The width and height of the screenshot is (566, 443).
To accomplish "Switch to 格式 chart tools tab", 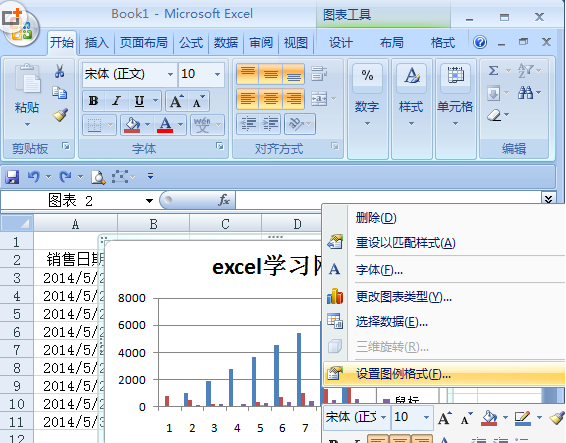I will click(443, 43).
